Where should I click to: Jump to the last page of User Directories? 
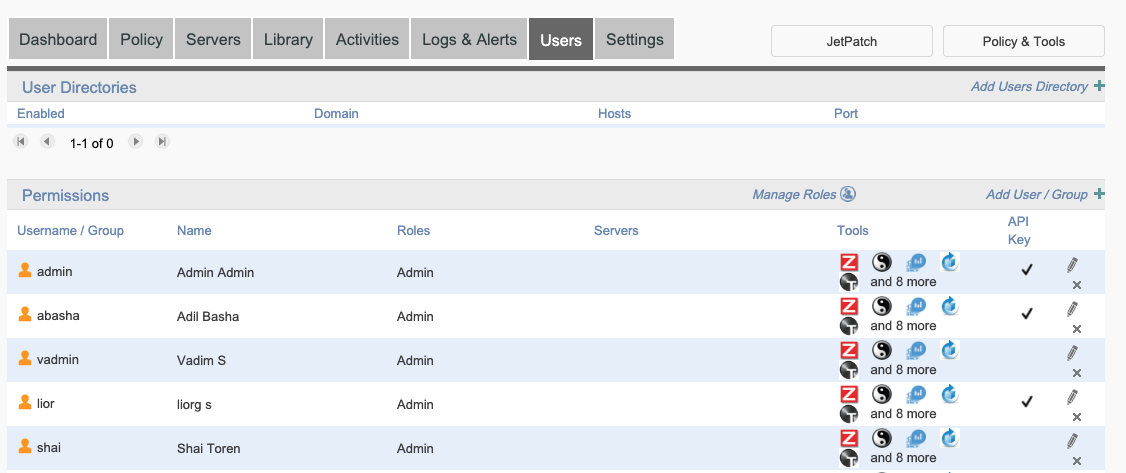(x=162, y=142)
